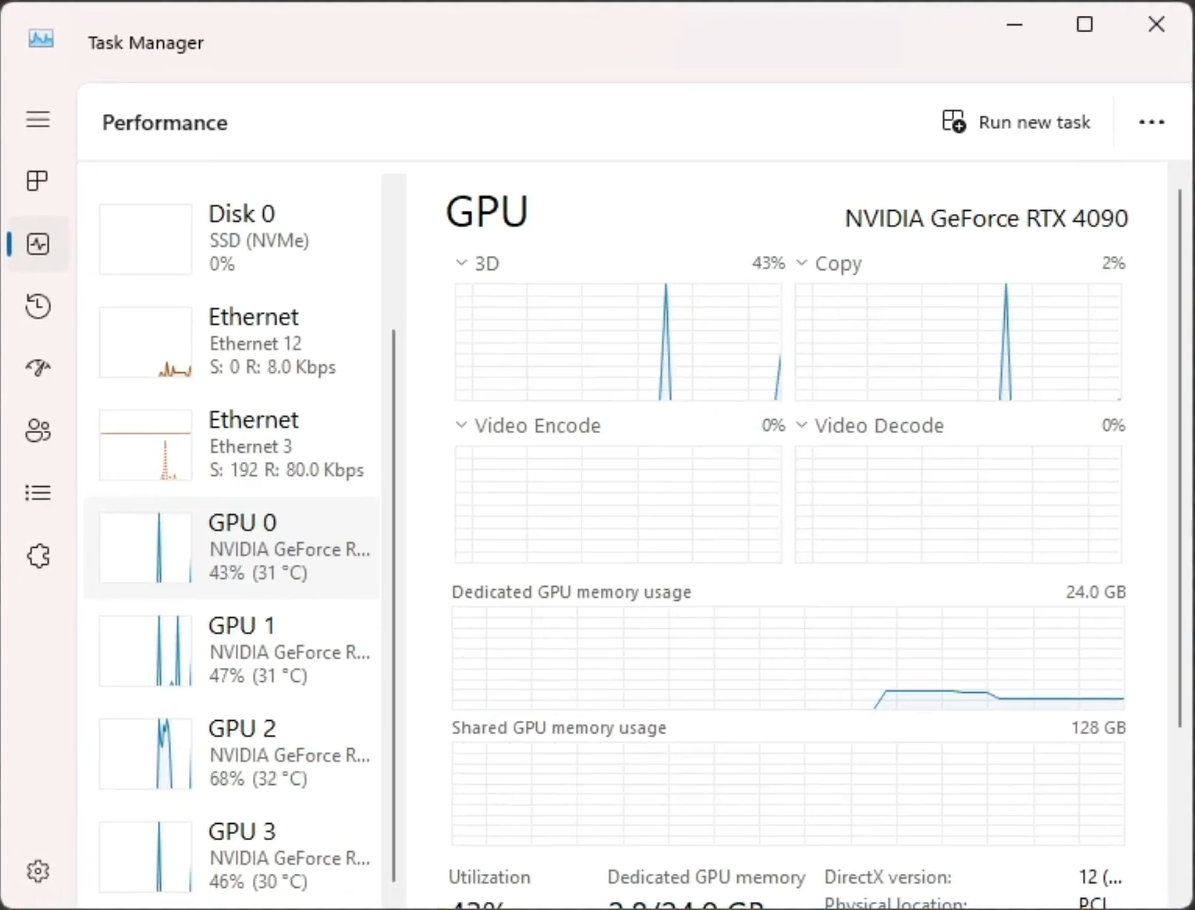Open Task Manager settings gear
1195x910 pixels.
(38, 870)
